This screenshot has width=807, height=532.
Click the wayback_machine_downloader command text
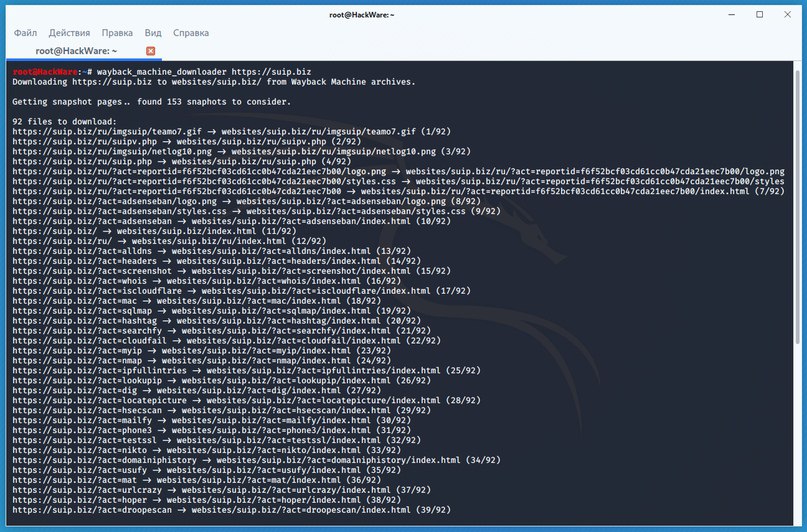[204, 72]
